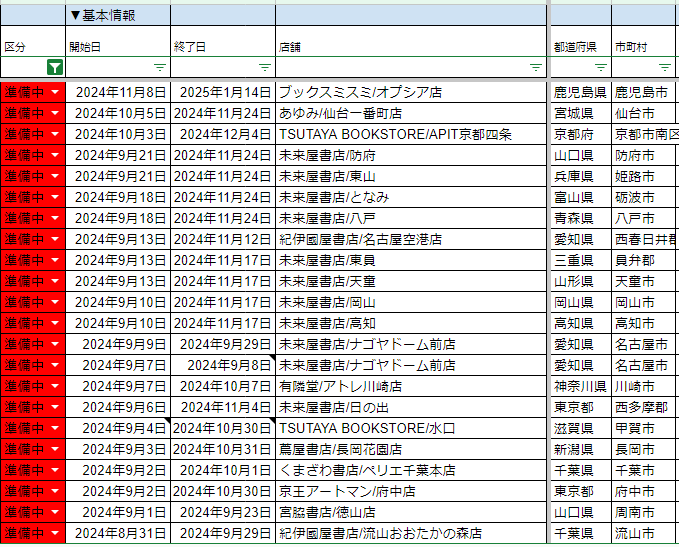The image size is (679, 547).
Task: Open 準備中 dropdown in 未来屋書店/岡山 row
Action: click(x=55, y=302)
